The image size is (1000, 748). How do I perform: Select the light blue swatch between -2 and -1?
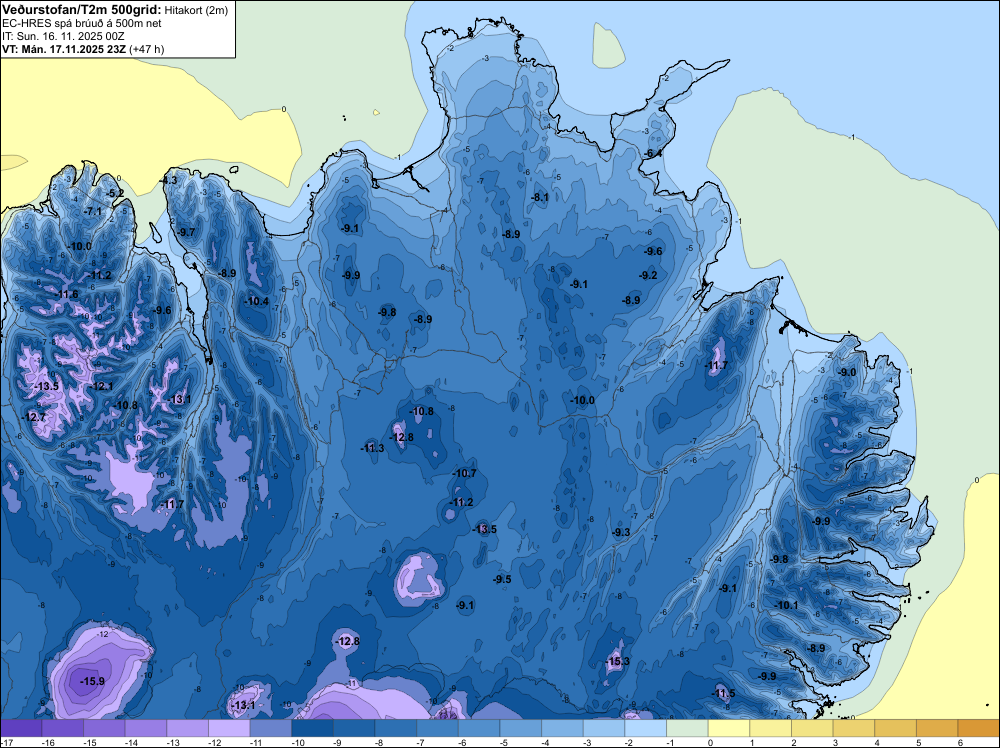pyautogui.click(x=645, y=728)
